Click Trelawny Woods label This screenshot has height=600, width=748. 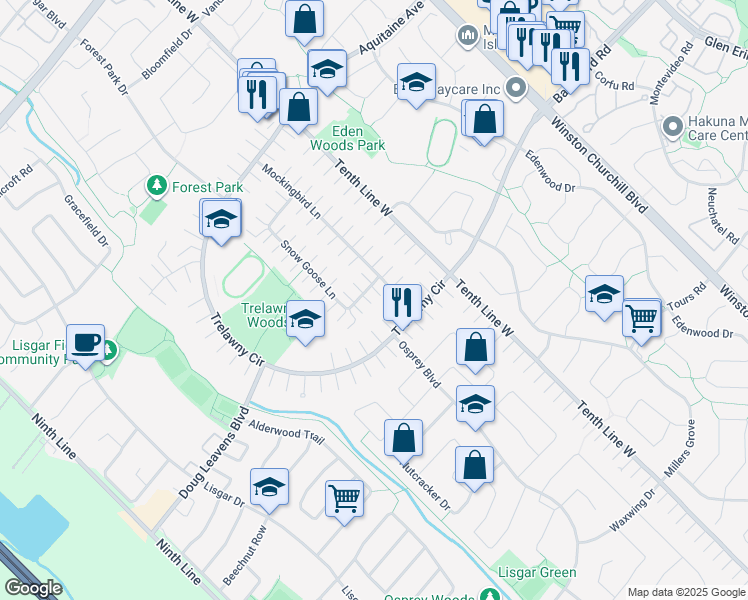(x=264, y=315)
